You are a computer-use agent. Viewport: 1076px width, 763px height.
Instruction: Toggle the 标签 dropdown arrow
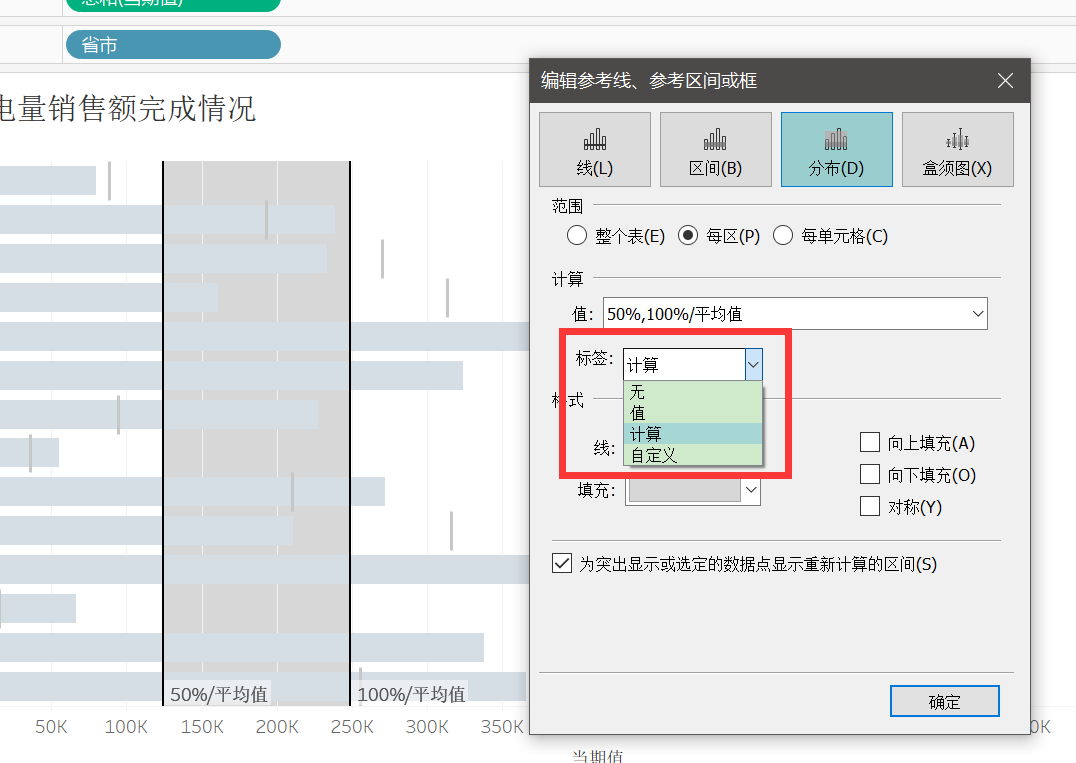pos(753,364)
